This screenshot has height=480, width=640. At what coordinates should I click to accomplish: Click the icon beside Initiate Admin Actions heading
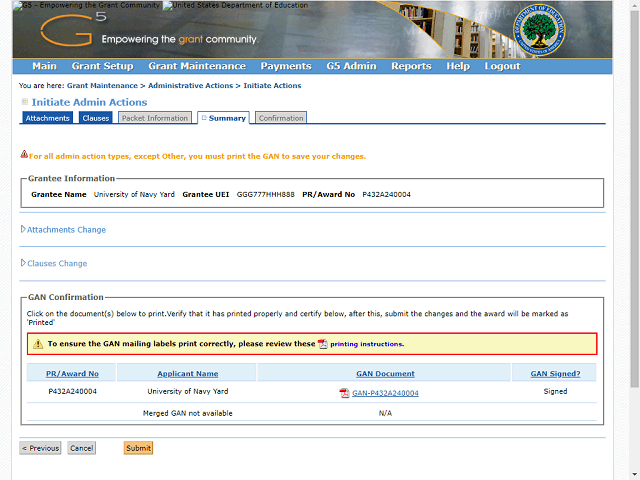24,102
